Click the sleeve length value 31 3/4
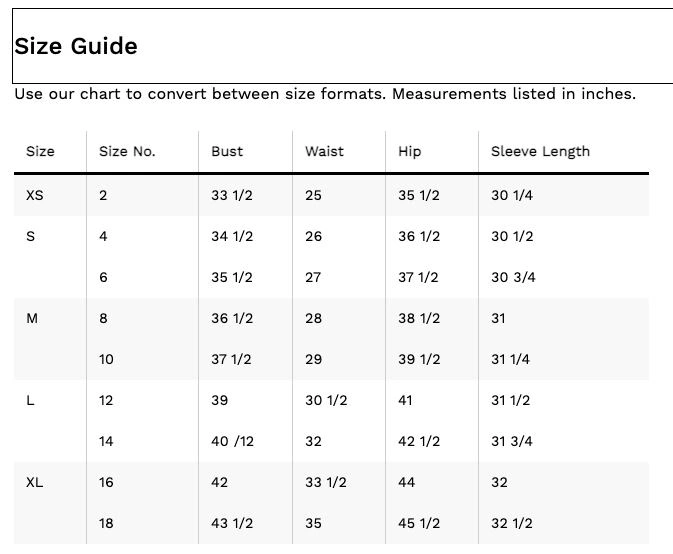This screenshot has width=673, height=554. pos(512,442)
